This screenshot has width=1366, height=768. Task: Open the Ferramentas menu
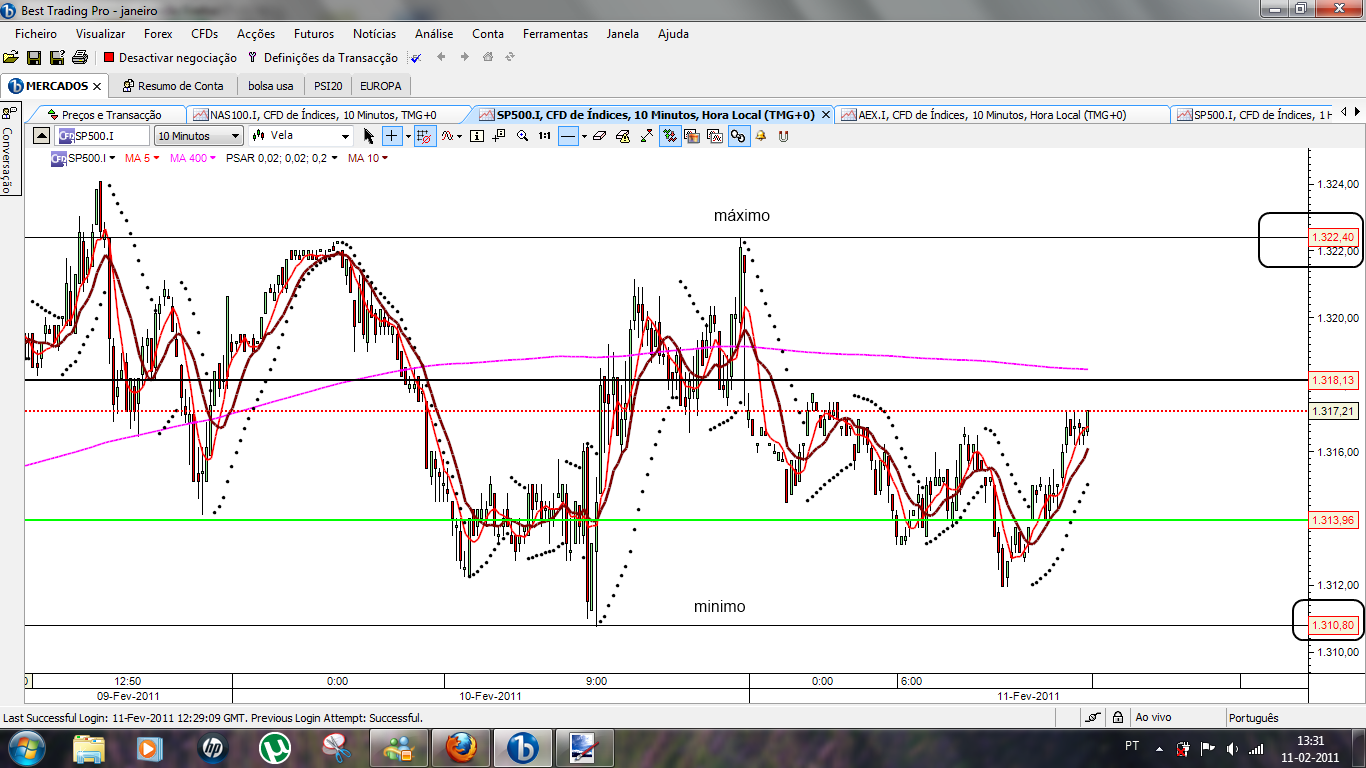click(x=555, y=33)
